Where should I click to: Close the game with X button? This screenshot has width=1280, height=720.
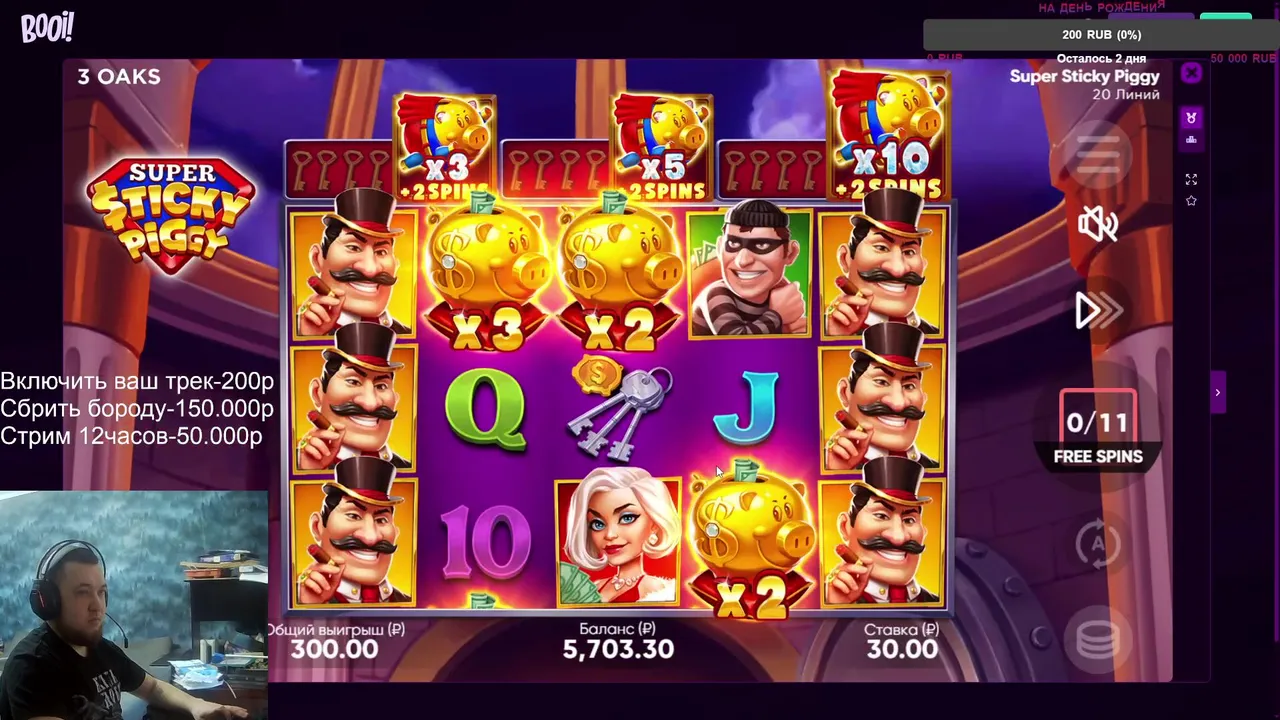point(1191,73)
